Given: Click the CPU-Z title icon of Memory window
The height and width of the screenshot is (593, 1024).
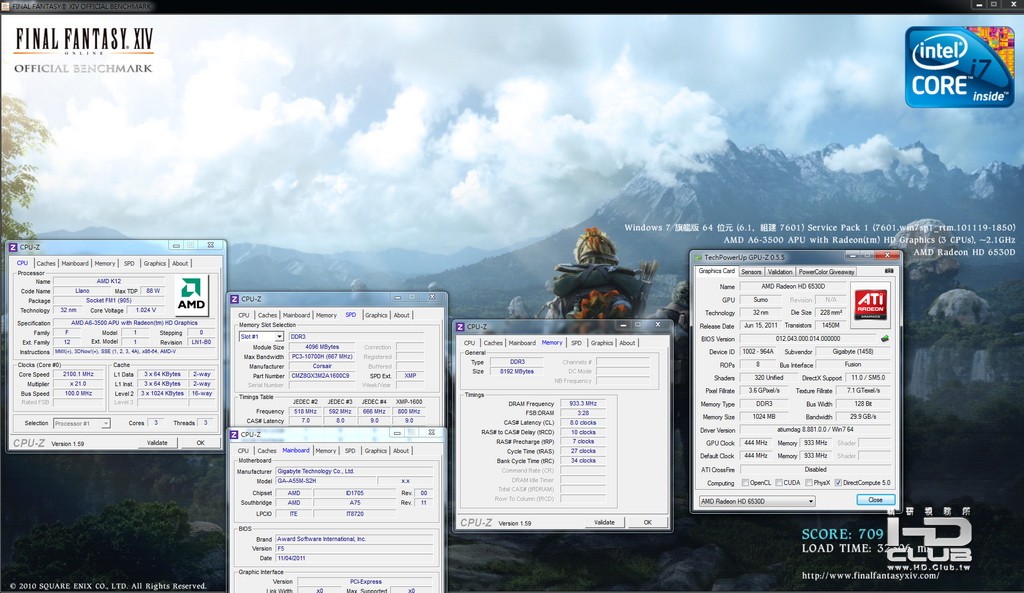Looking at the screenshot, I should point(459,325).
